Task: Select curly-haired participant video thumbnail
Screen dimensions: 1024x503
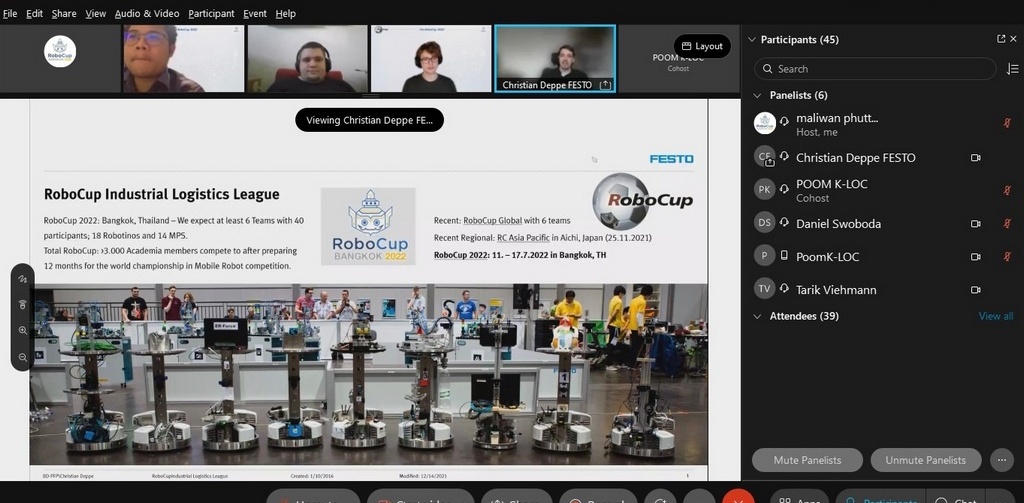Action: [x=431, y=59]
